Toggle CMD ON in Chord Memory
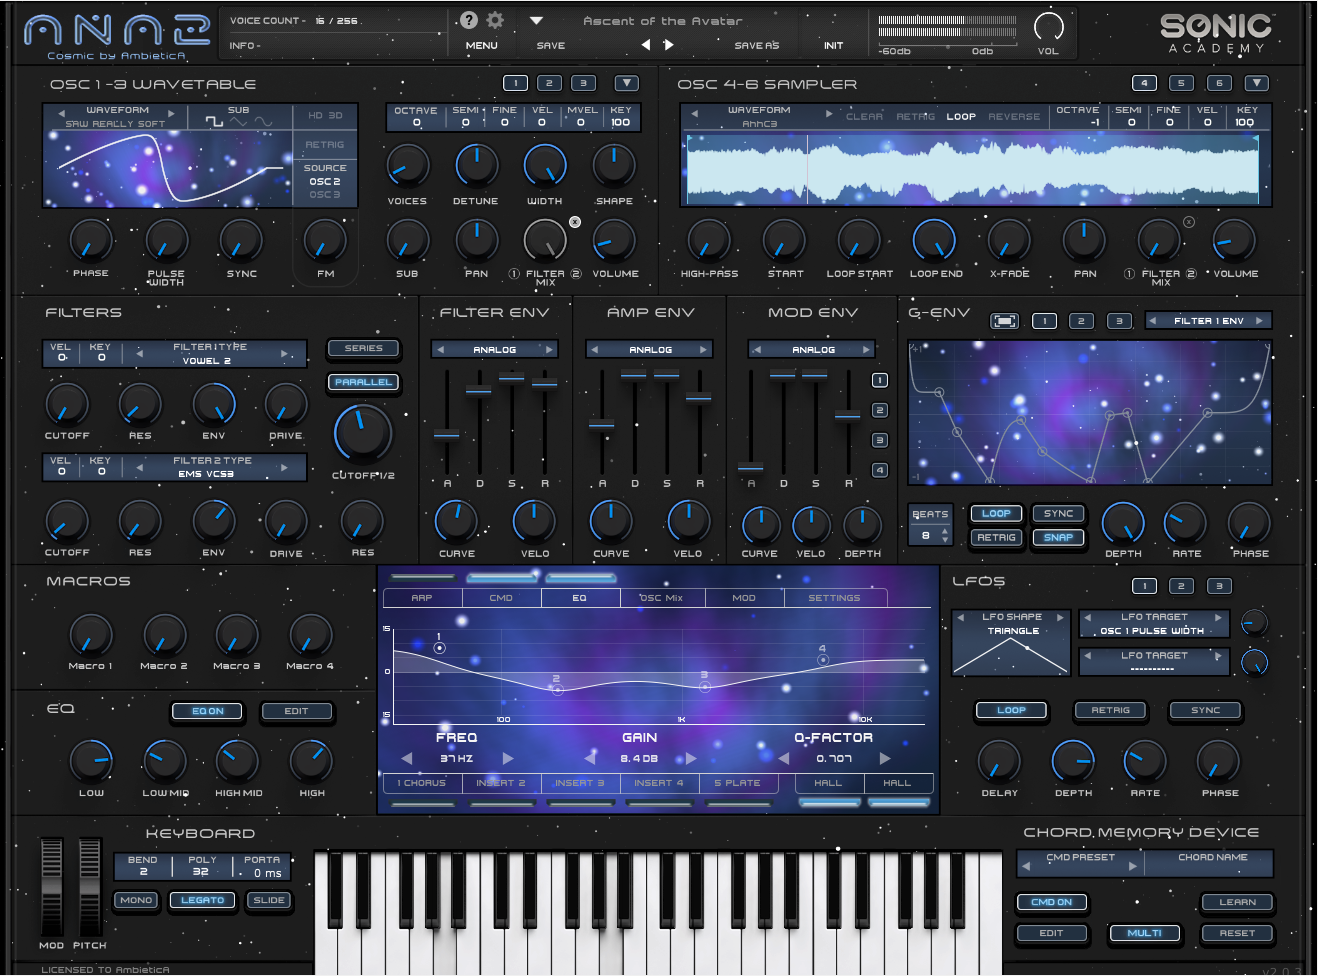1318x976 pixels. [x=1051, y=902]
